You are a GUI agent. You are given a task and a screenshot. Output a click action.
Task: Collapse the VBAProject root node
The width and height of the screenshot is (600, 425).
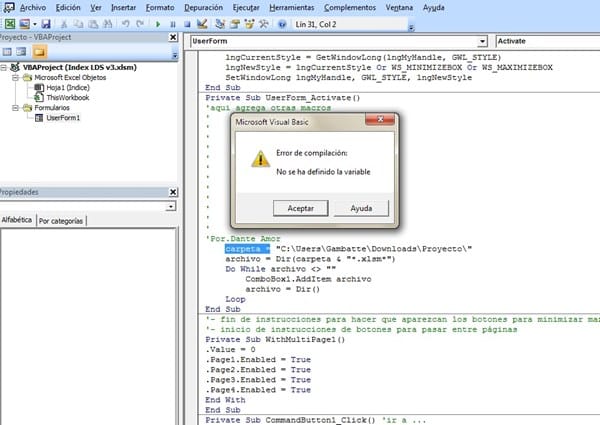5,67
